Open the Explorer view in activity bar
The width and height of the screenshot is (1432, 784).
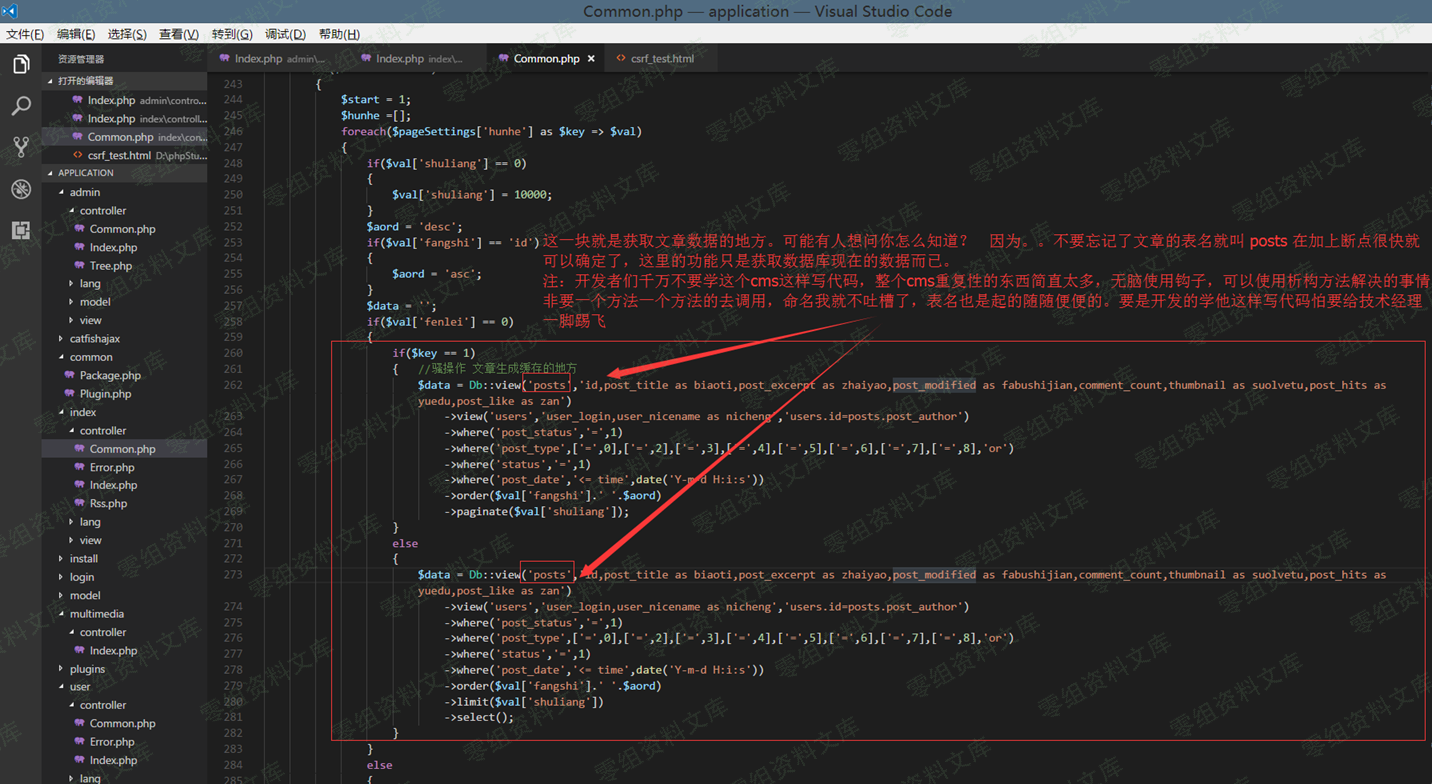coord(21,65)
